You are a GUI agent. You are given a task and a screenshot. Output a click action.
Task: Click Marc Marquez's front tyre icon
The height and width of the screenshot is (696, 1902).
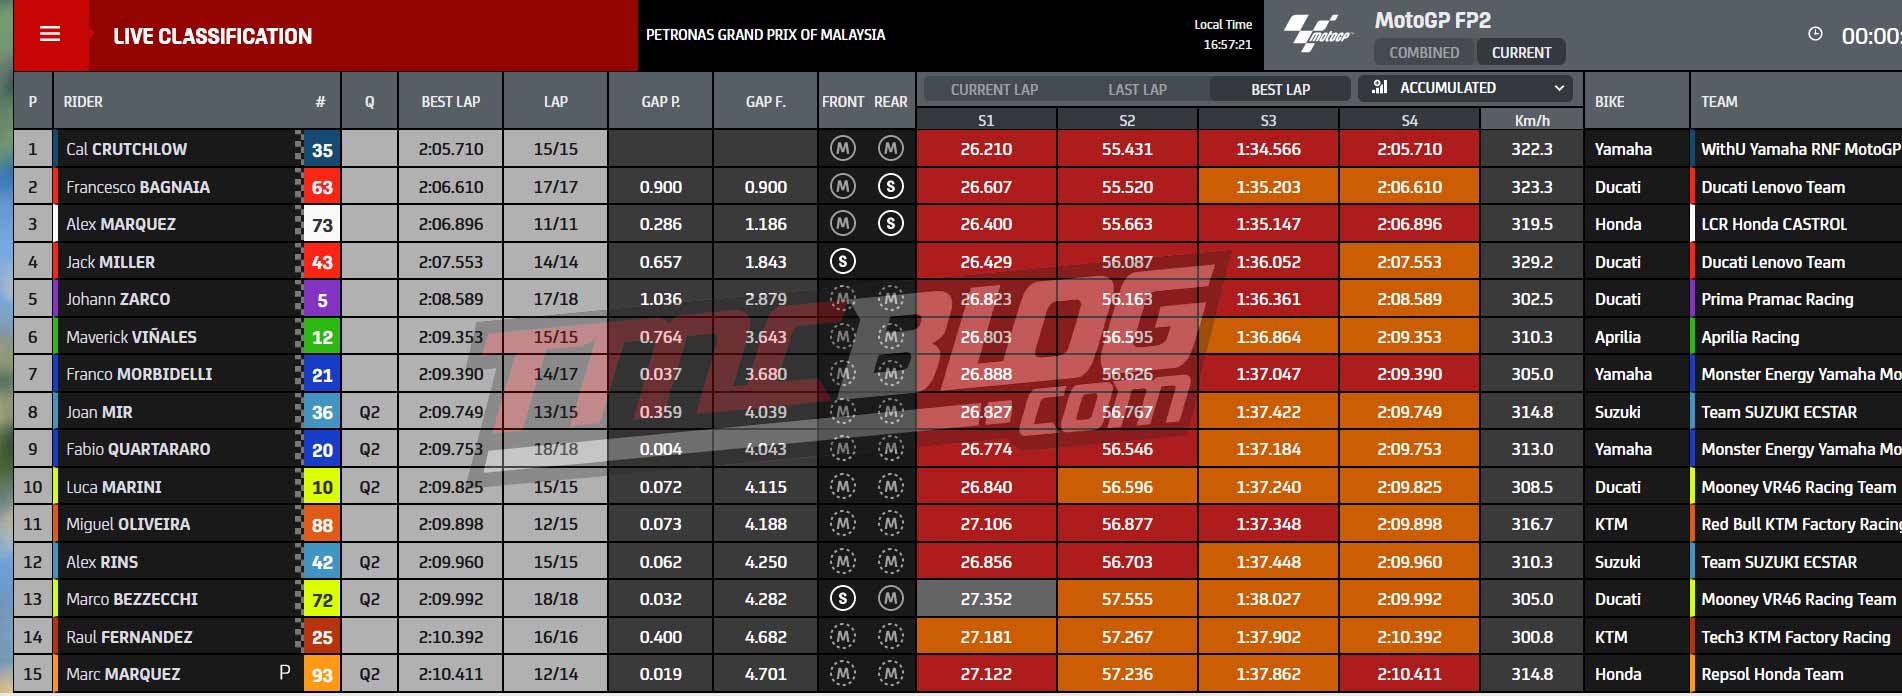point(843,674)
